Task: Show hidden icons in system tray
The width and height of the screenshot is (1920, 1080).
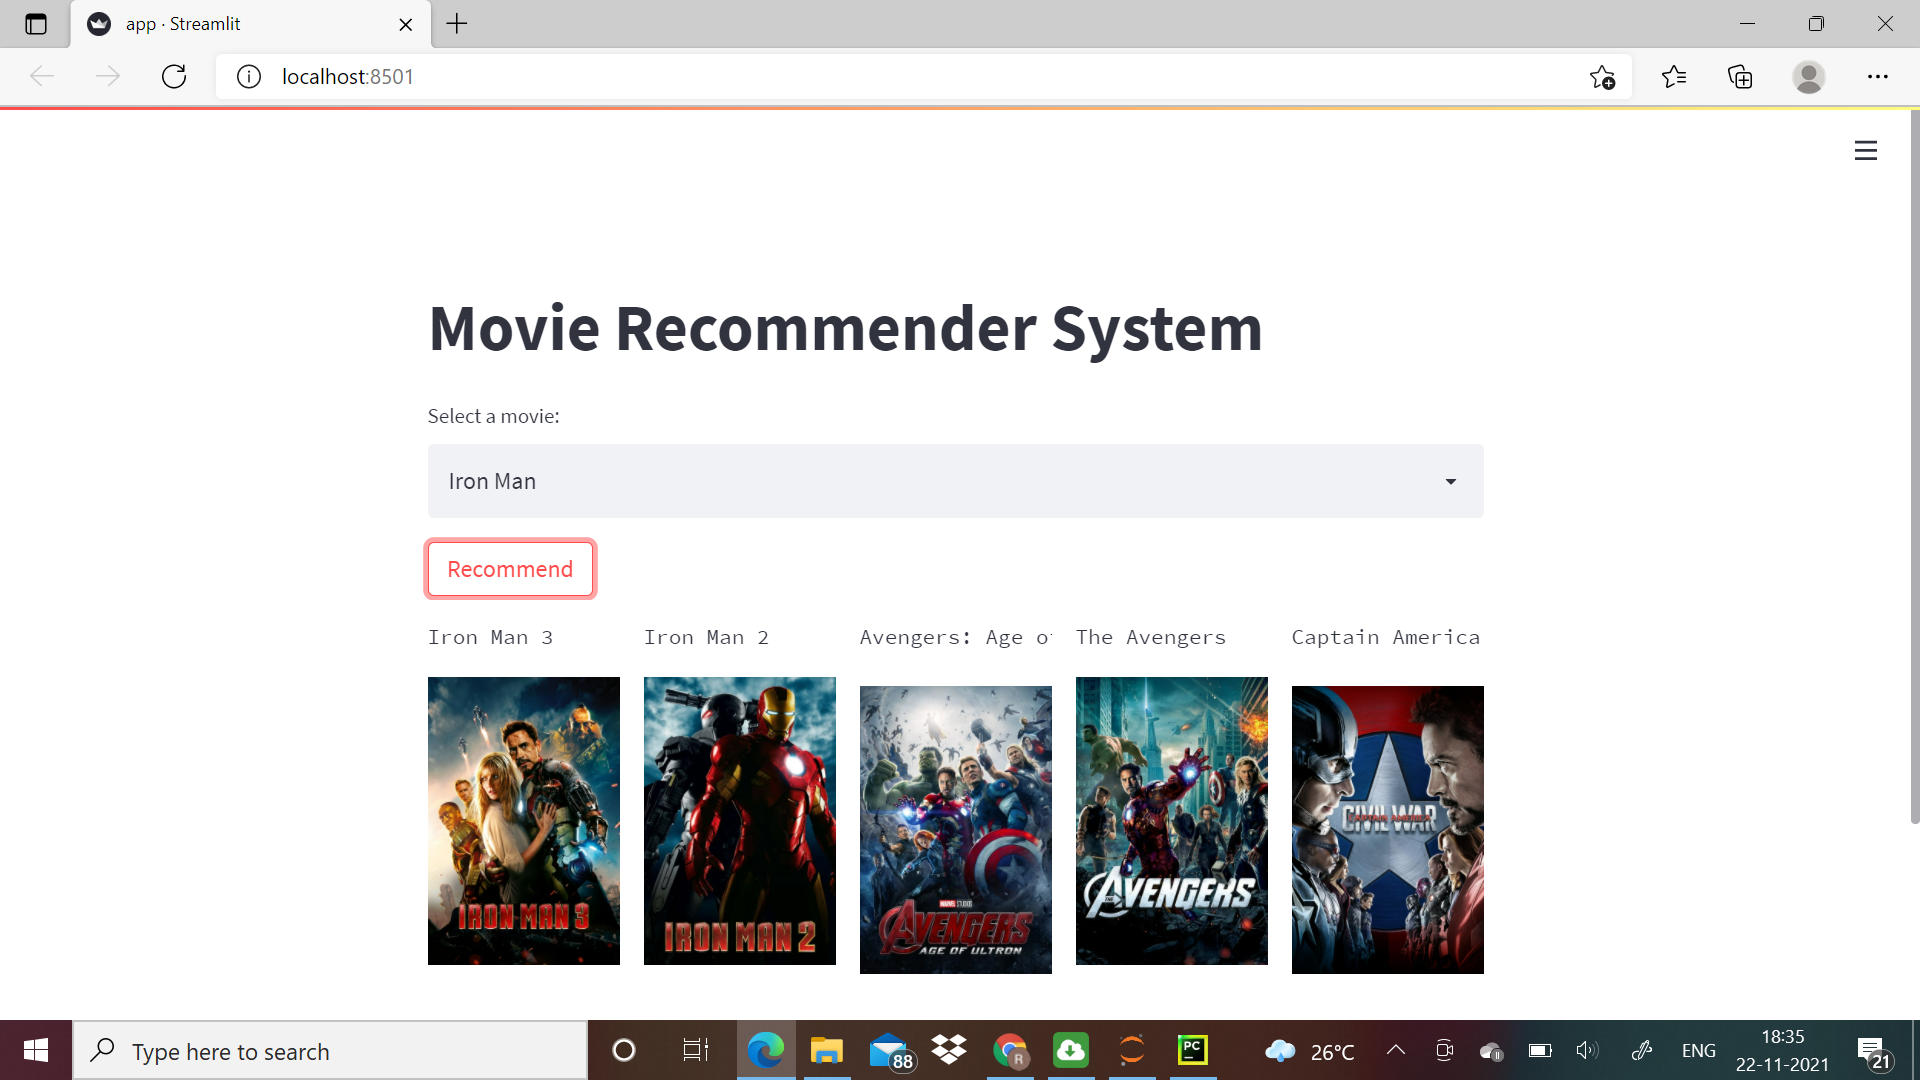Action: tap(1396, 1050)
